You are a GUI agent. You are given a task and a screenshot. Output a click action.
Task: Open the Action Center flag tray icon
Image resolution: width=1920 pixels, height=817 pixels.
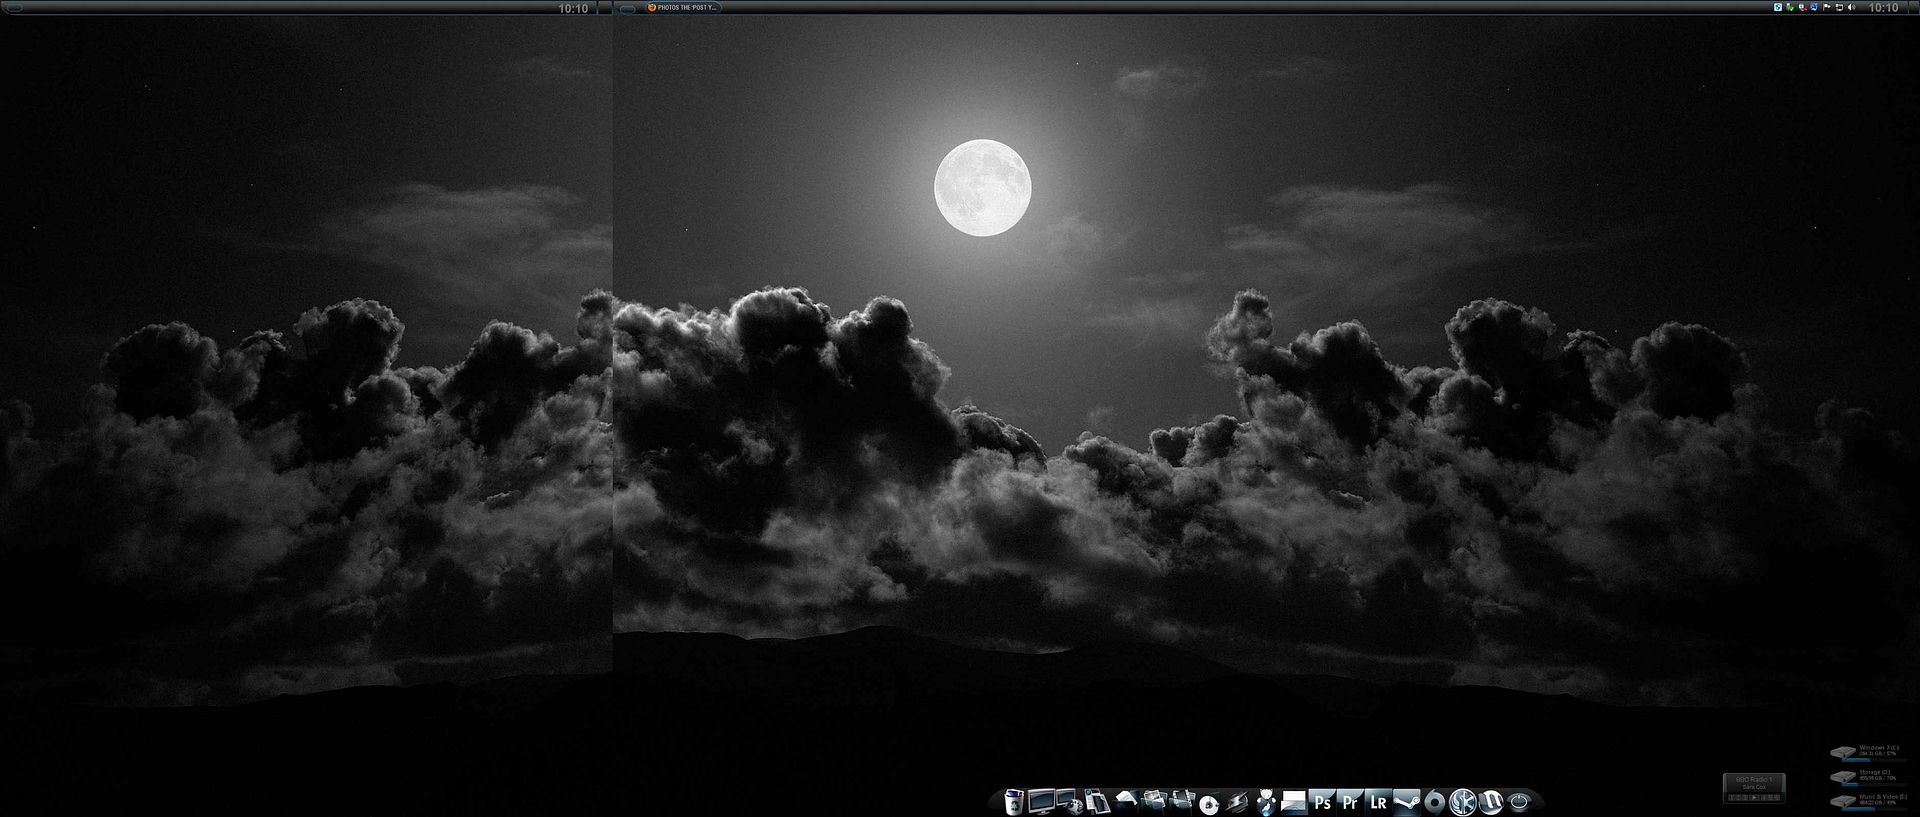click(1827, 8)
